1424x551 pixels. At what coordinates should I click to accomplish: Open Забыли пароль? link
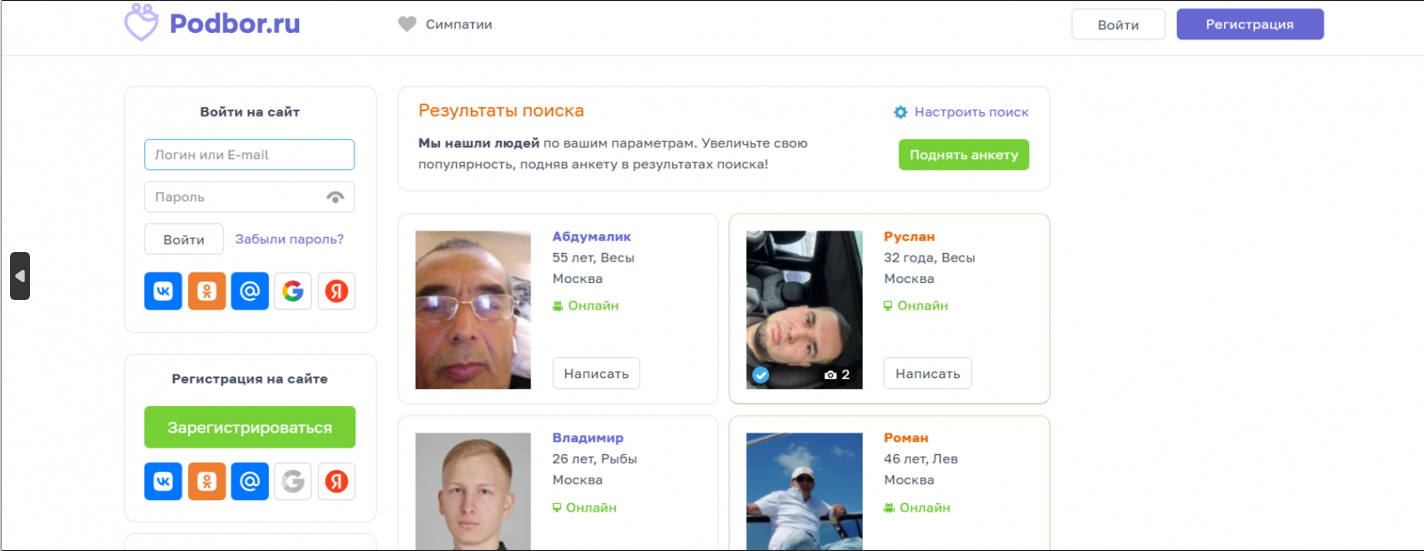(290, 240)
